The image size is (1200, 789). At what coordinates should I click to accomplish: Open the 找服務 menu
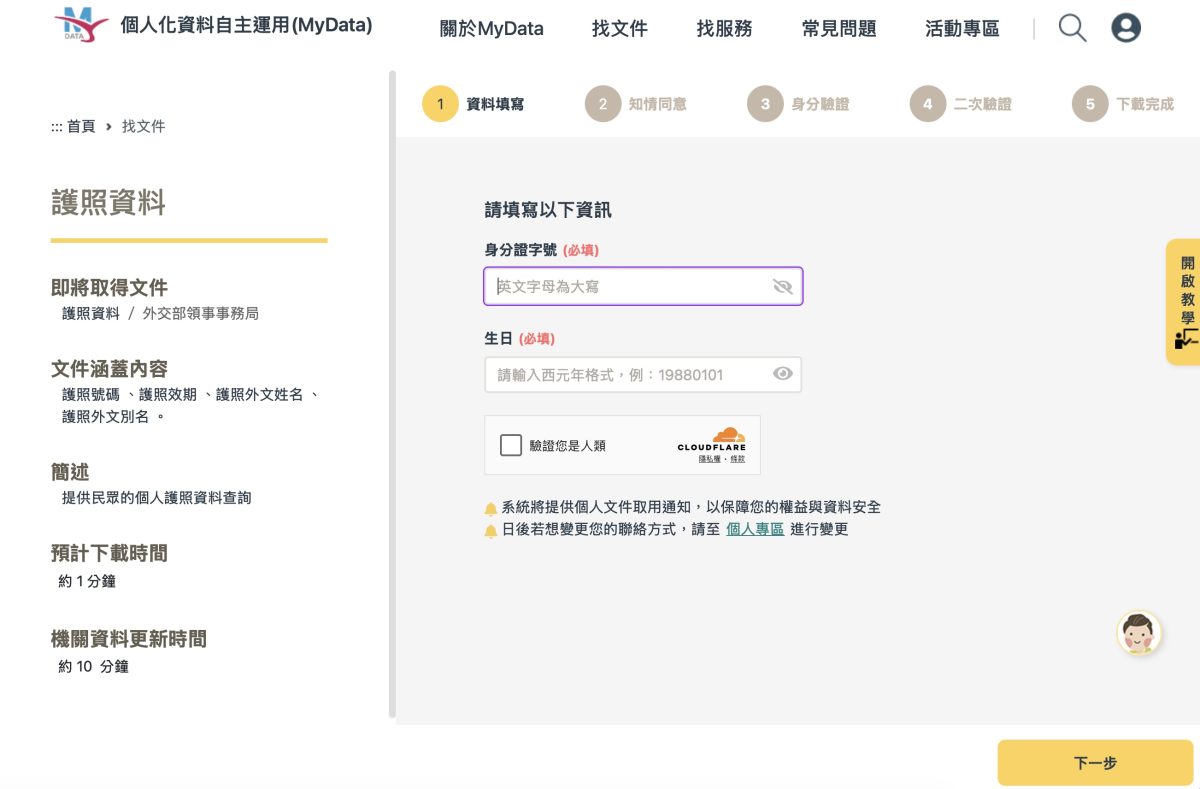point(725,29)
